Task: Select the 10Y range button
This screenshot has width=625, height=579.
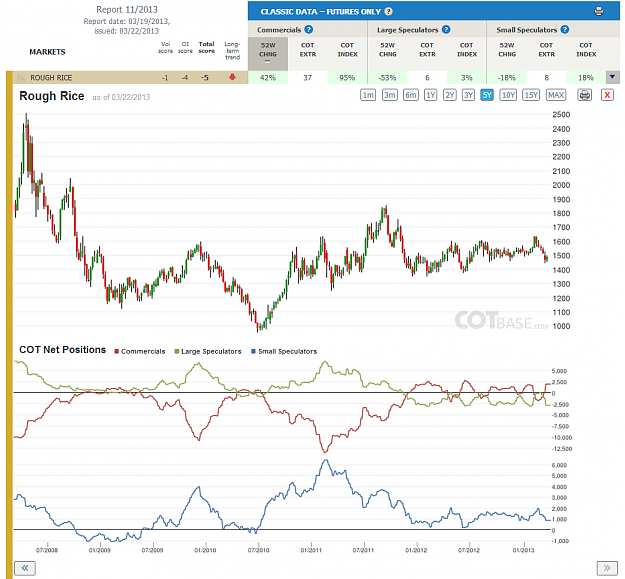Action: click(x=508, y=95)
